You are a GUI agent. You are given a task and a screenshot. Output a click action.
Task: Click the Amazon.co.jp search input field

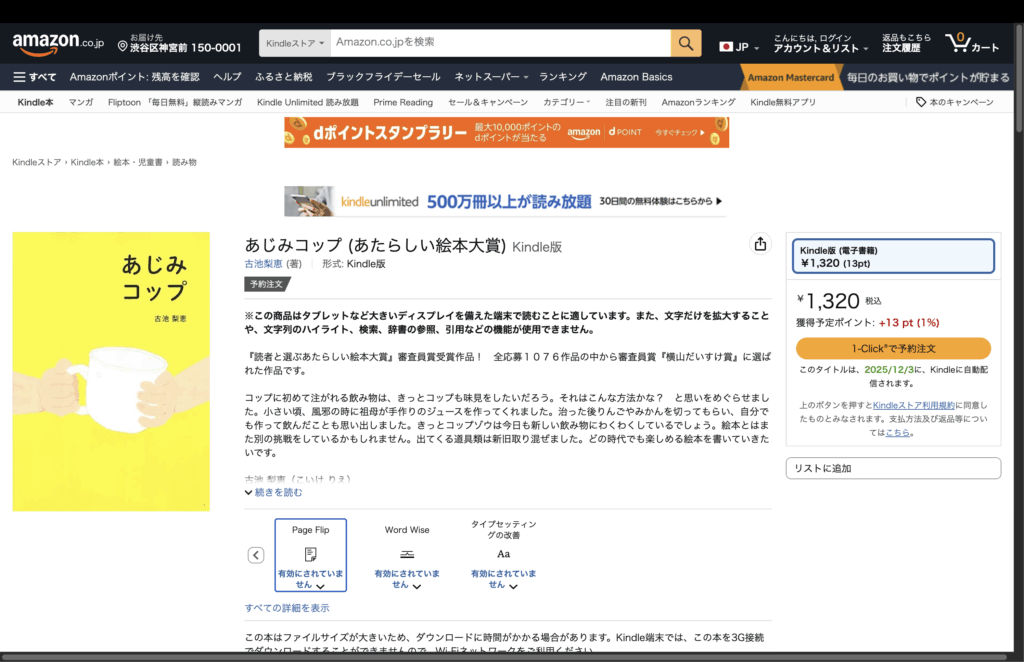500,43
